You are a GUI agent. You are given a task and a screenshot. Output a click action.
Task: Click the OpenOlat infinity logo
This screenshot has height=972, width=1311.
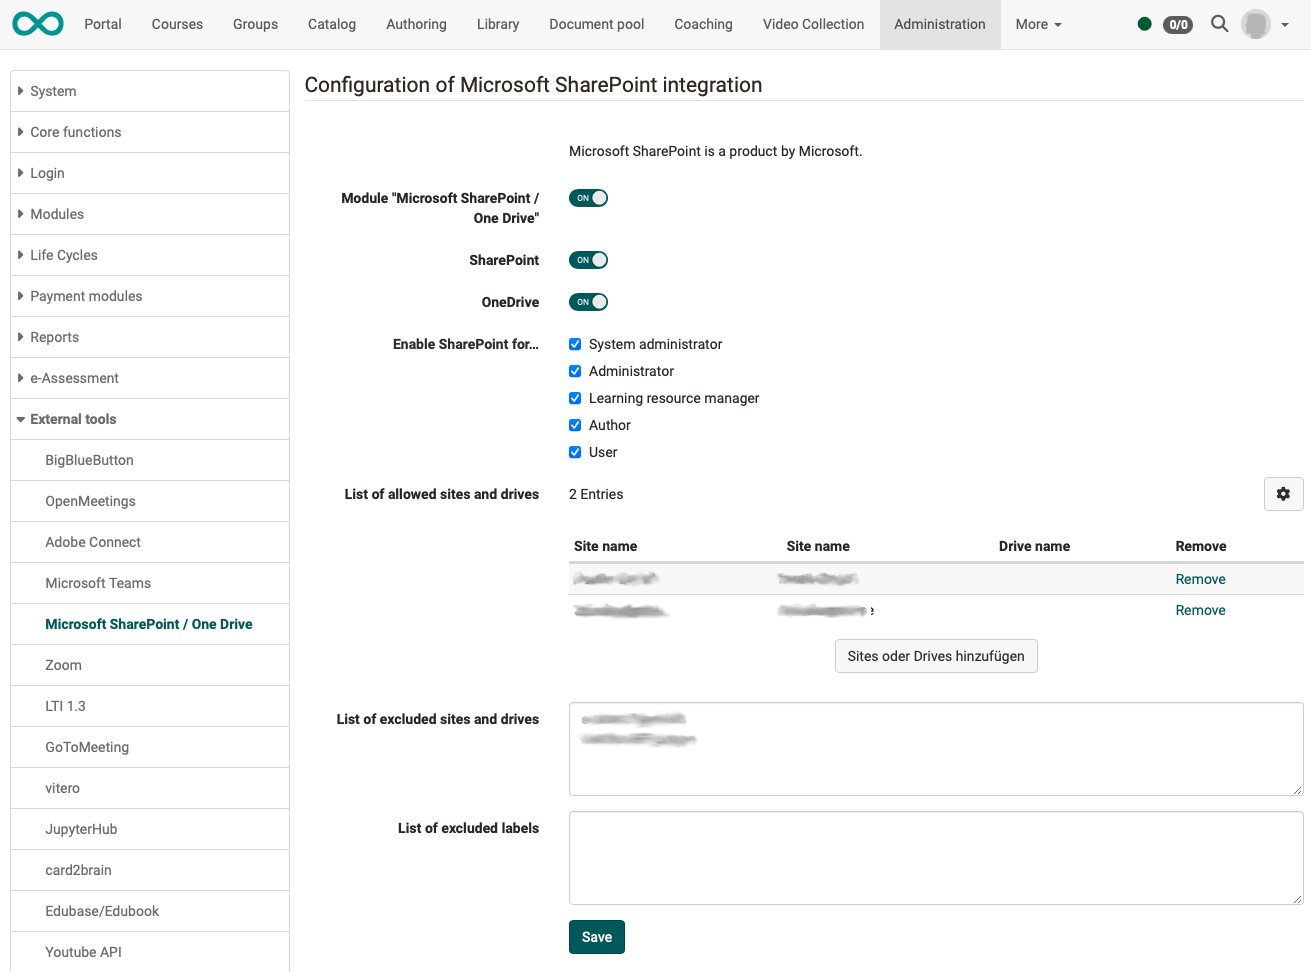pyautogui.click(x=38, y=24)
